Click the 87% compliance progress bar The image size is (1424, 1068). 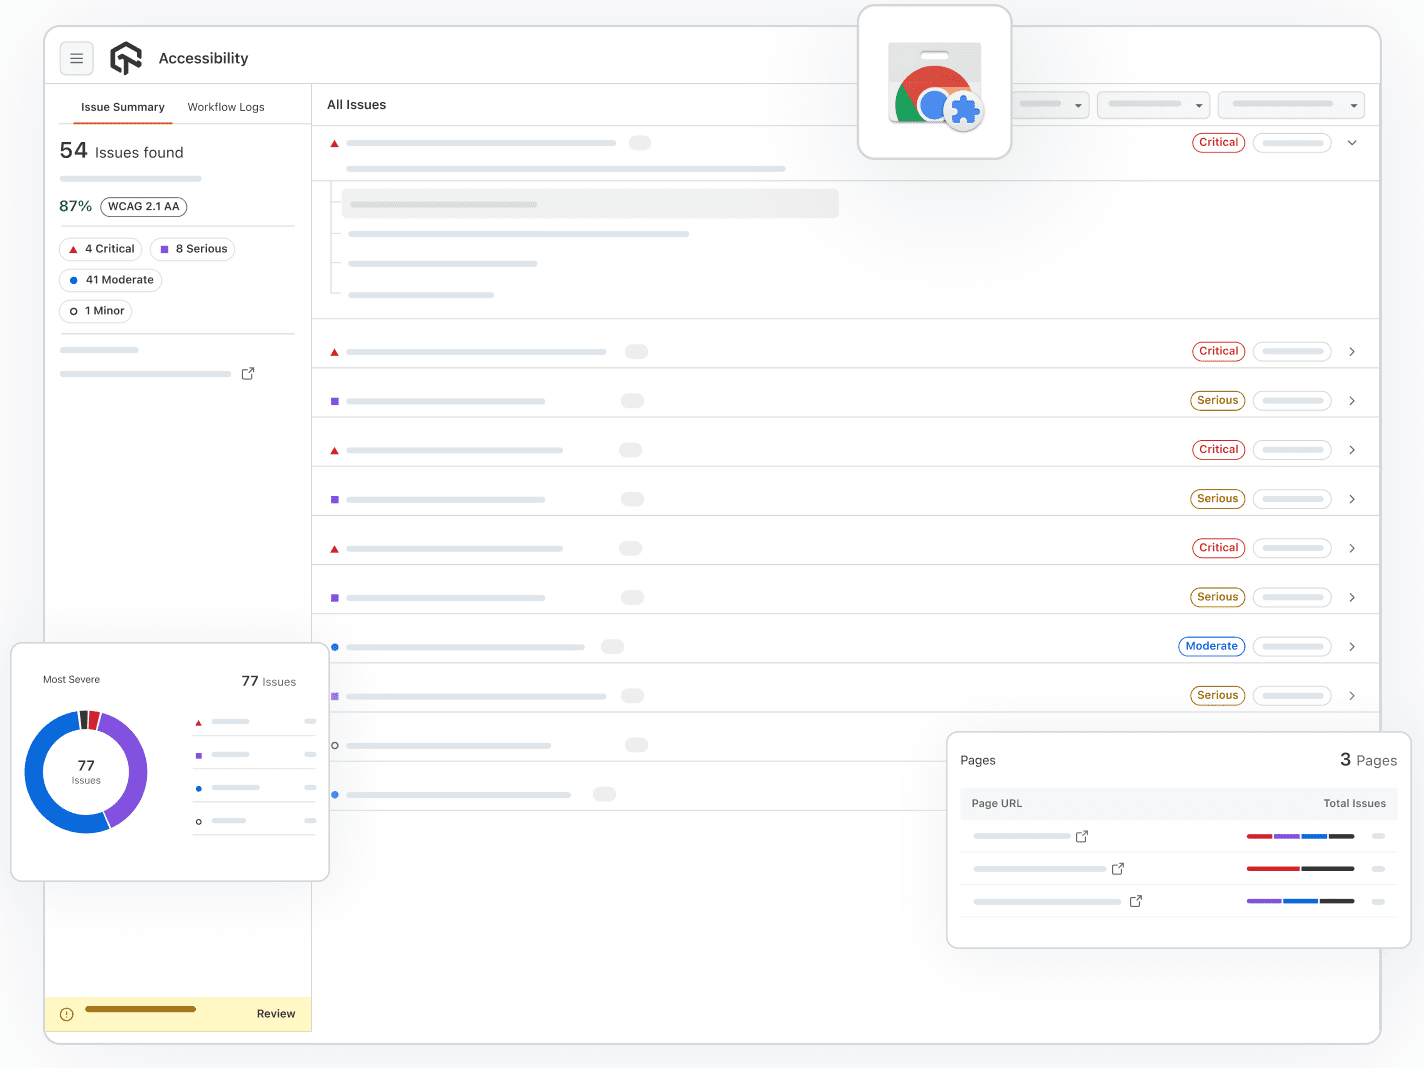pyautogui.click(x=130, y=178)
